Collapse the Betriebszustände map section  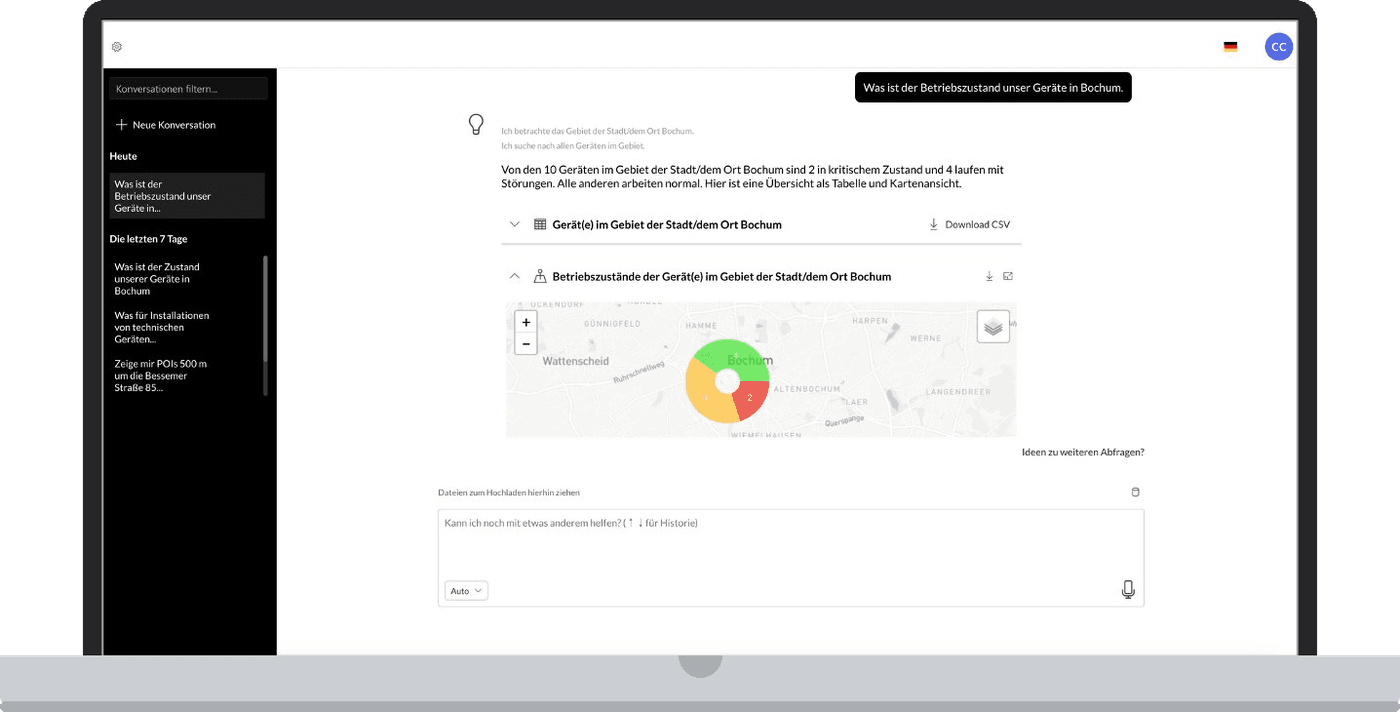pos(515,276)
